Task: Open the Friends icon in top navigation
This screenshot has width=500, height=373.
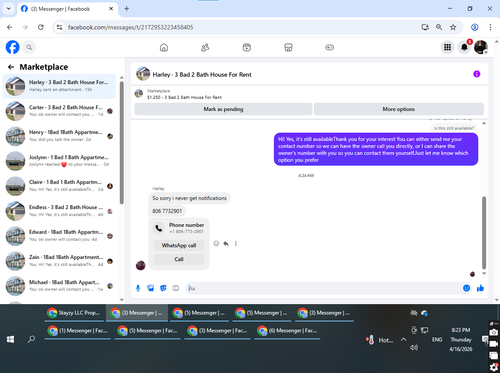Action: pos(205,47)
